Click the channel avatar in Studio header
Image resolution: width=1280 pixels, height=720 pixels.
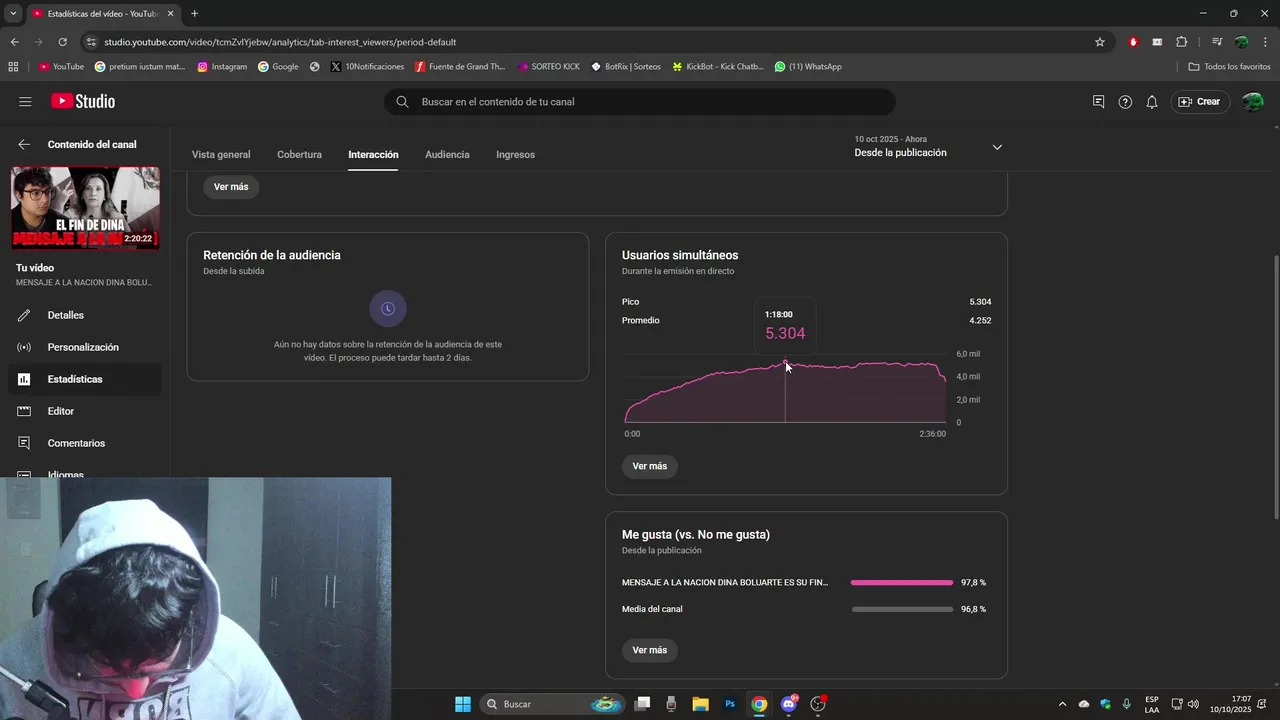[x=1252, y=102]
